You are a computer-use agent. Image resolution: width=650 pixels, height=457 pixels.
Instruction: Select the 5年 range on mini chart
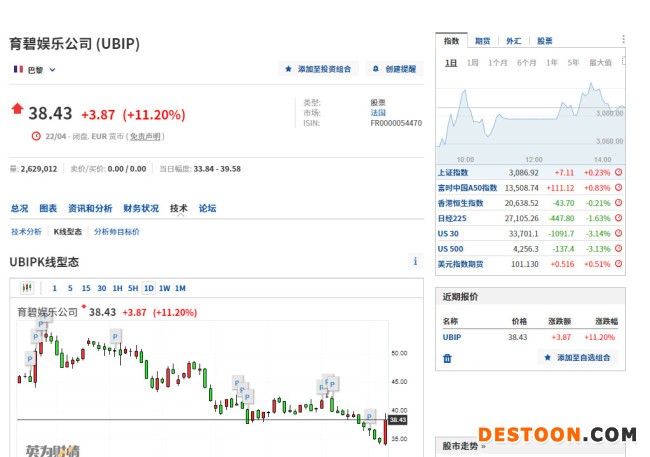[573, 63]
